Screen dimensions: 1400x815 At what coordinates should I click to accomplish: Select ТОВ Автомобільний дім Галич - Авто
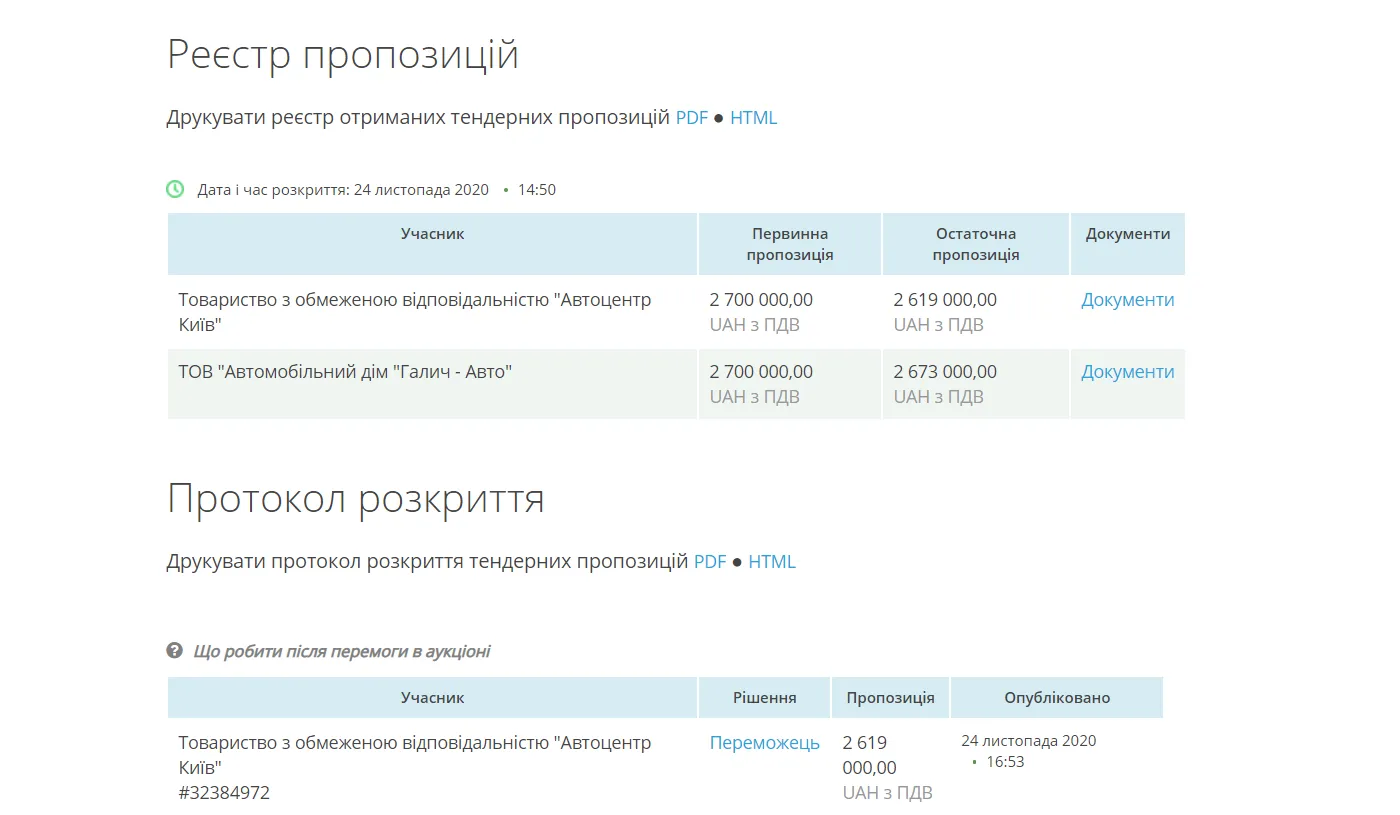pos(345,372)
